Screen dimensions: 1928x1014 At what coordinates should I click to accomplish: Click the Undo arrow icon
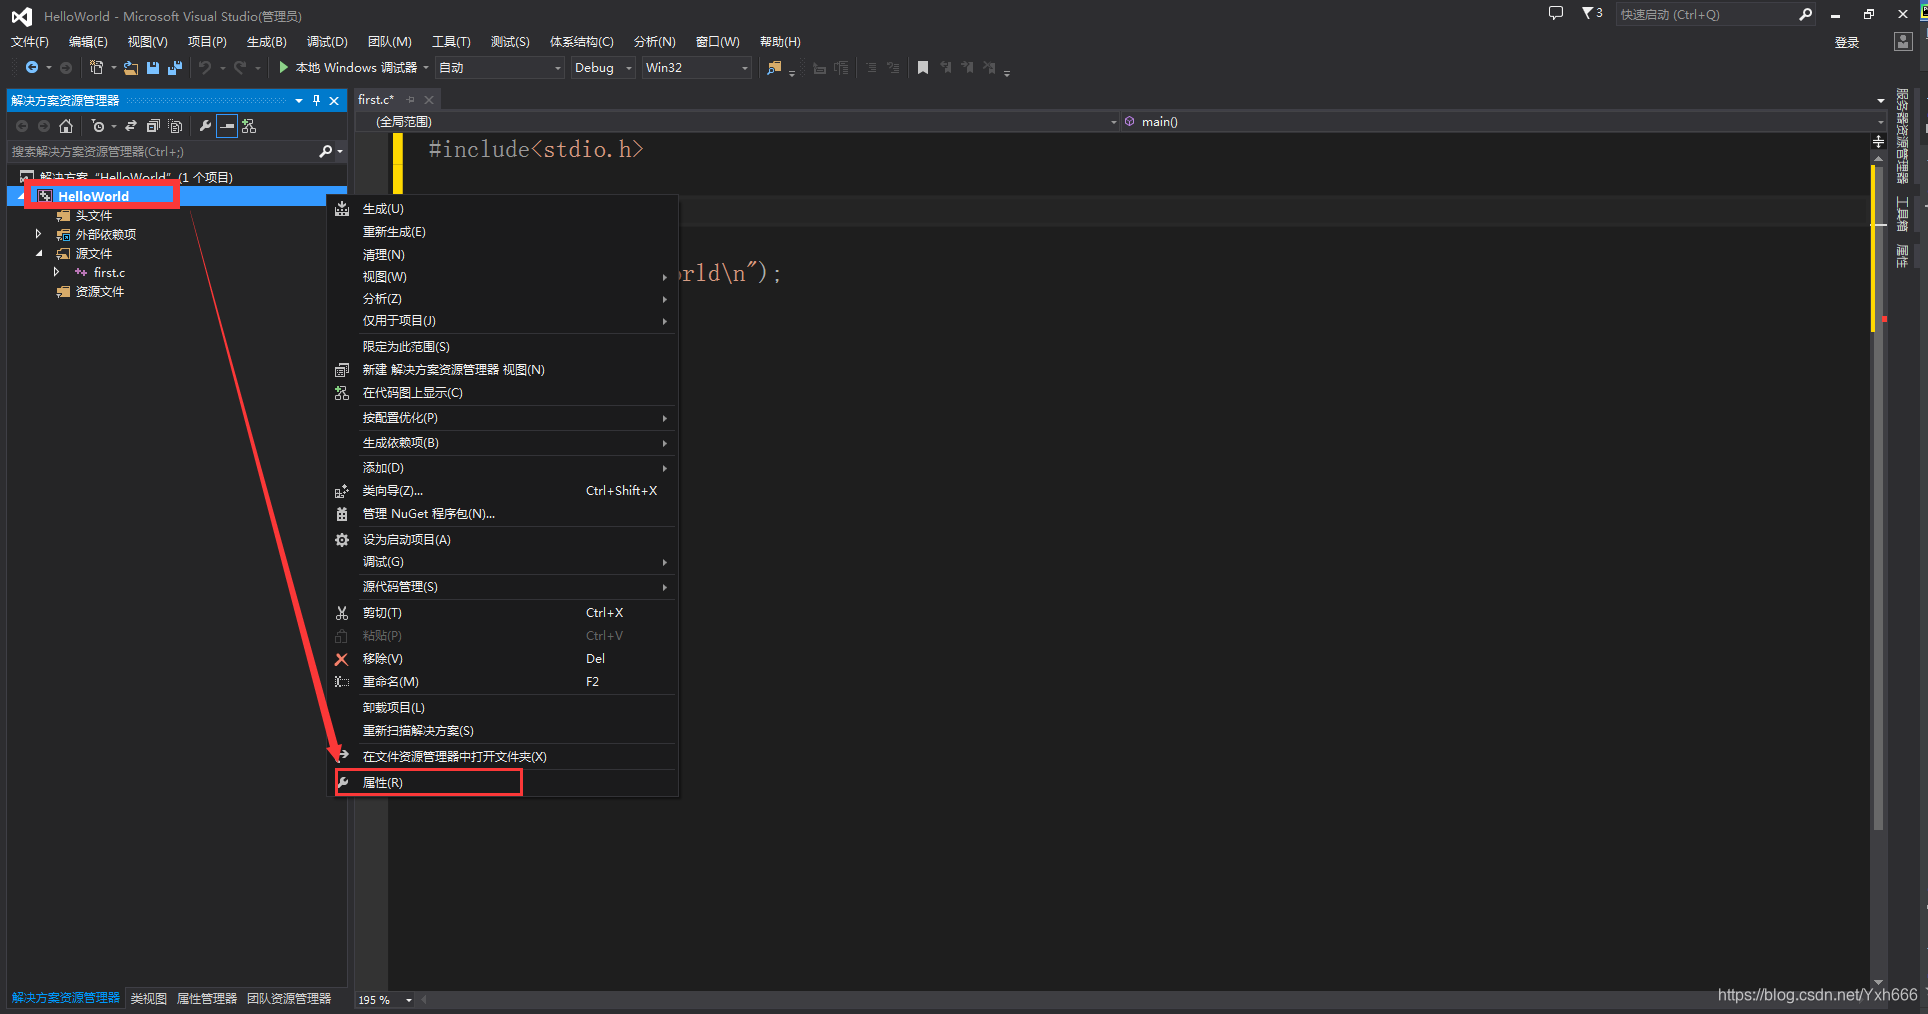205,67
